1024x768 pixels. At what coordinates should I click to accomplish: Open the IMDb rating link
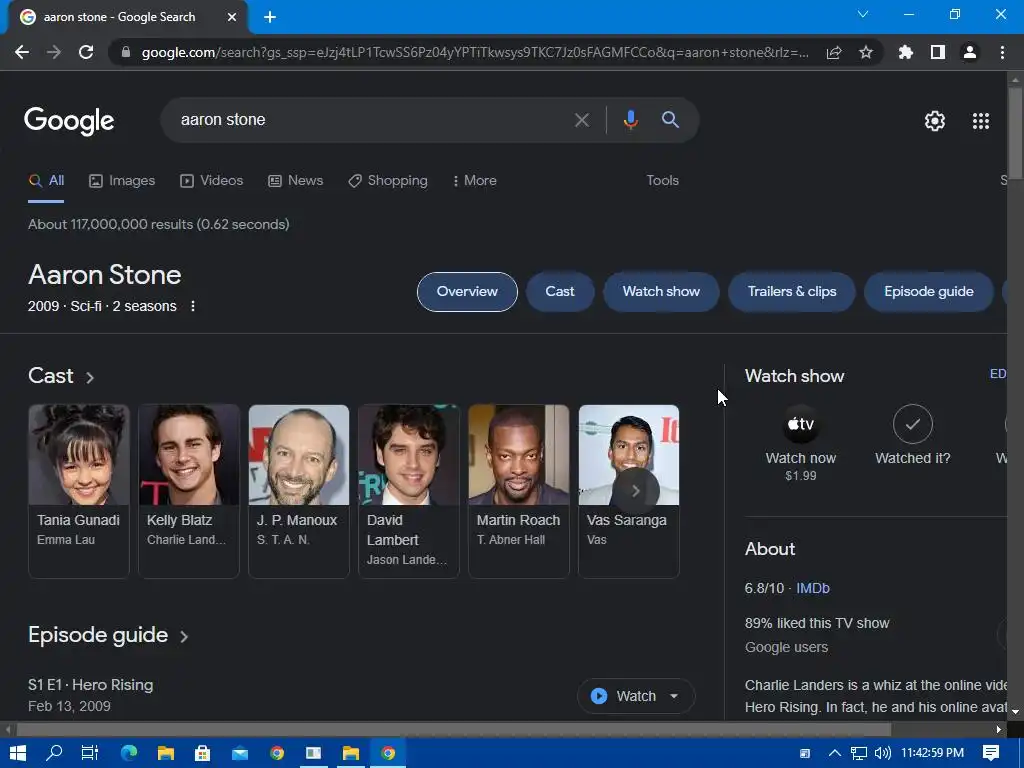click(x=812, y=588)
